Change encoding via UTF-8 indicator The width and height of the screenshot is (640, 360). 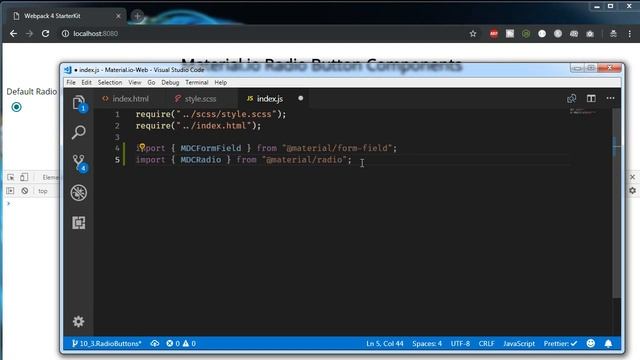pos(460,344)
